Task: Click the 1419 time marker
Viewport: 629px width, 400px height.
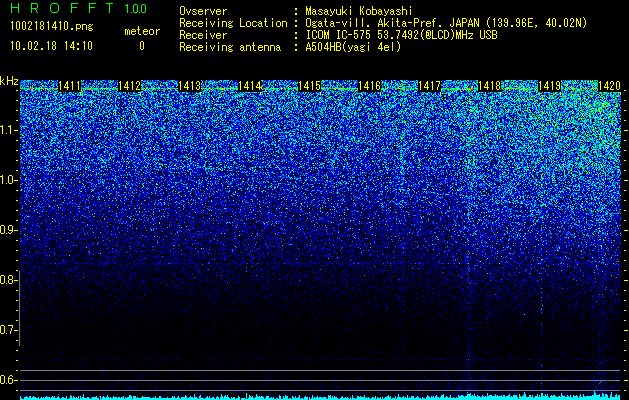Action: click(549, 86)
